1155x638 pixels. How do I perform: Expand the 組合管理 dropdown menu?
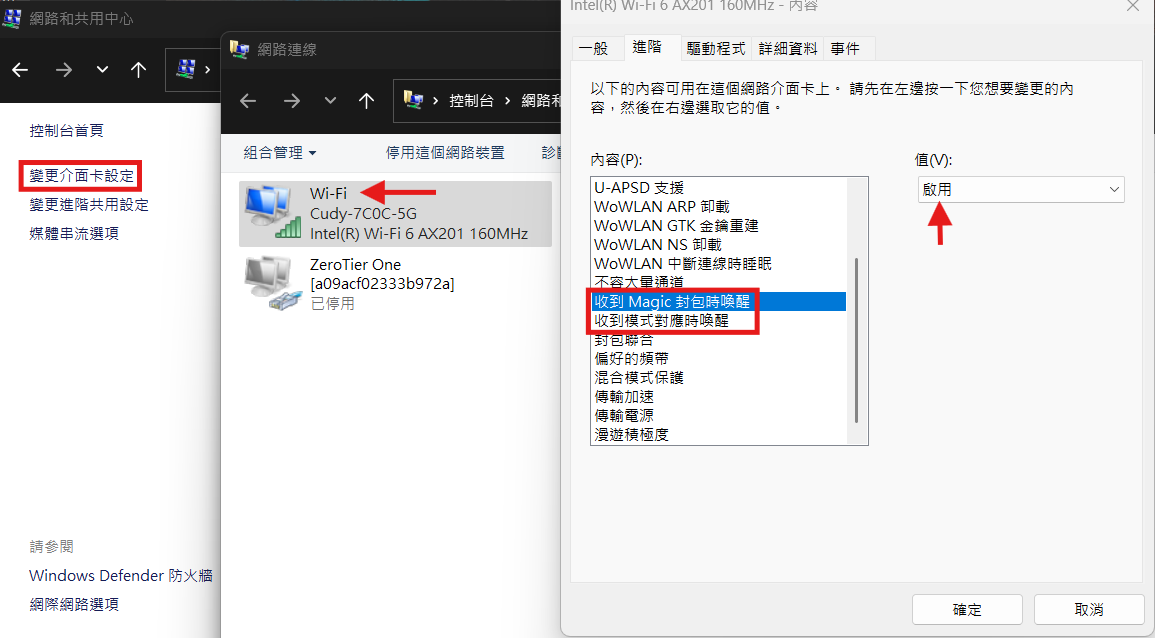coord(280,153)
